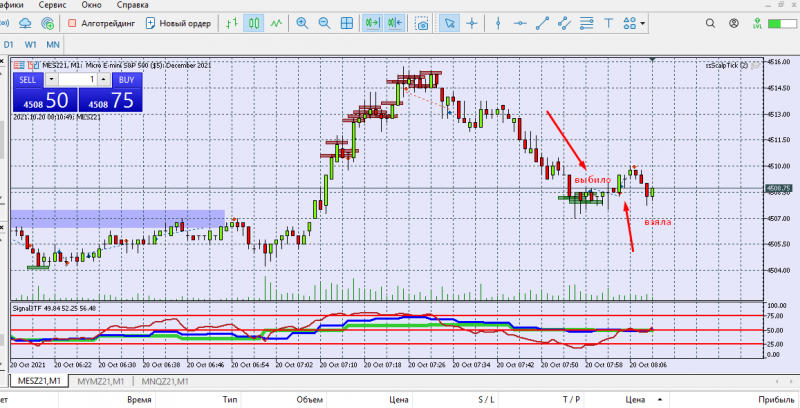The width and height of the screenshot is (800, 408).
Task: Open the Справка menu
Action: point(132,5)
